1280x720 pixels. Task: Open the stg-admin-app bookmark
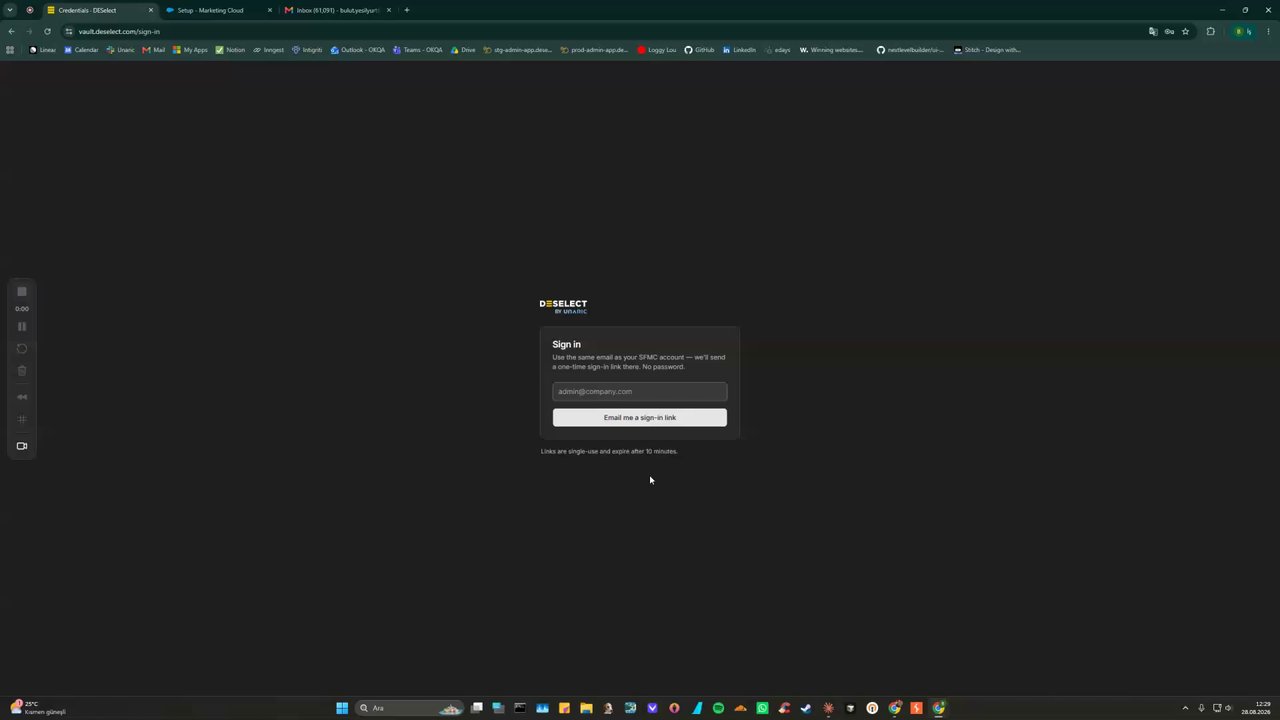[517, 50]
